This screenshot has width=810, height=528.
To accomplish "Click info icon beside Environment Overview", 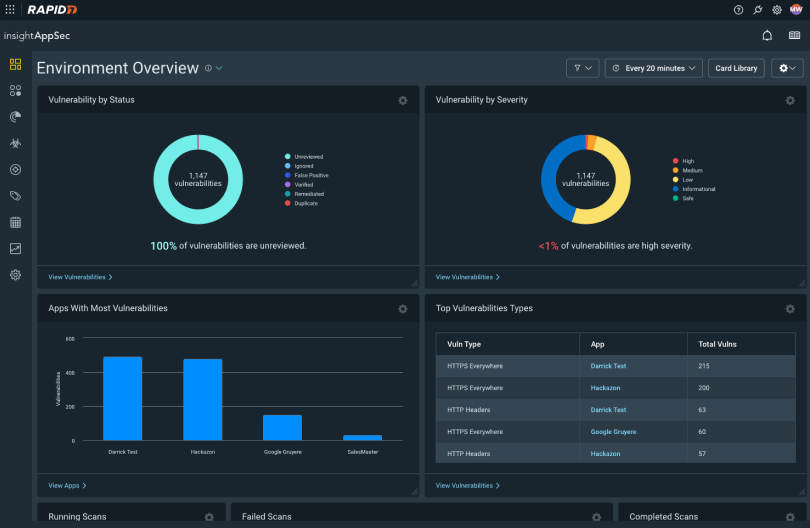I will point(208,68).
